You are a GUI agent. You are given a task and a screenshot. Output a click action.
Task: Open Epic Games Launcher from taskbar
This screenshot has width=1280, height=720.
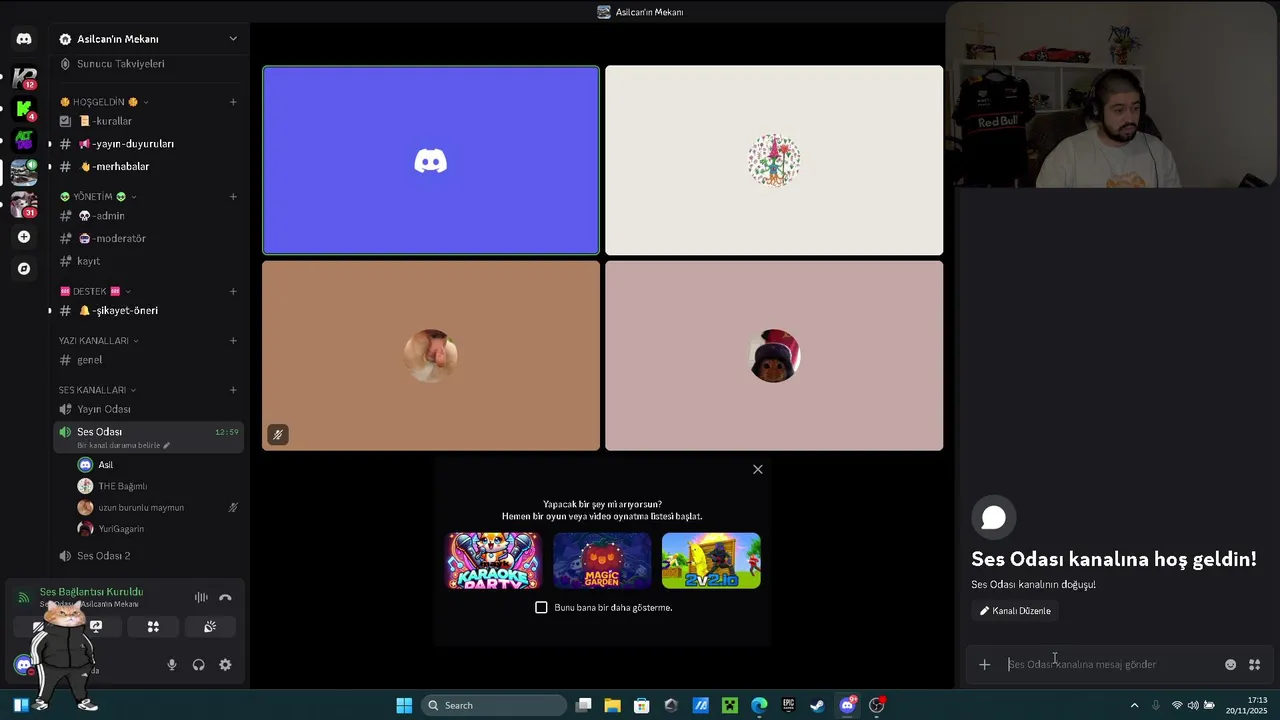point(788,706)
